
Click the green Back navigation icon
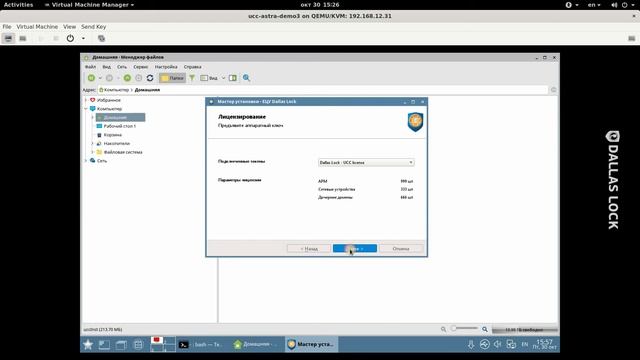tap(91, 78)
